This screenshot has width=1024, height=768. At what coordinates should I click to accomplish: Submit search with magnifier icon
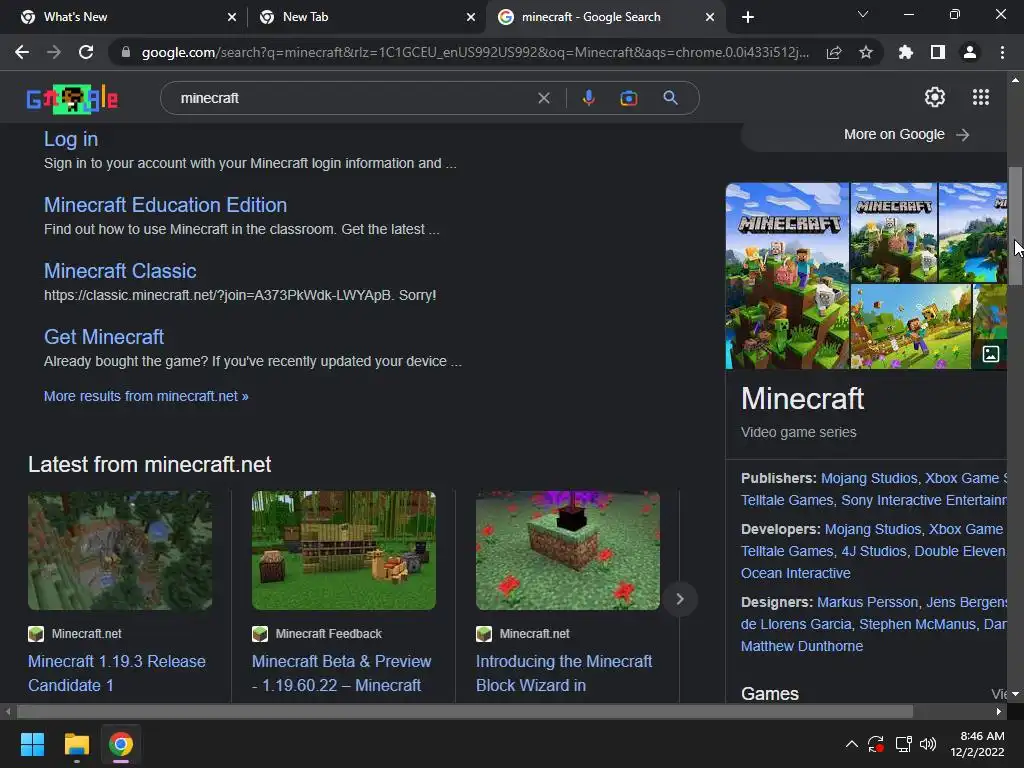tap(670, 98)
